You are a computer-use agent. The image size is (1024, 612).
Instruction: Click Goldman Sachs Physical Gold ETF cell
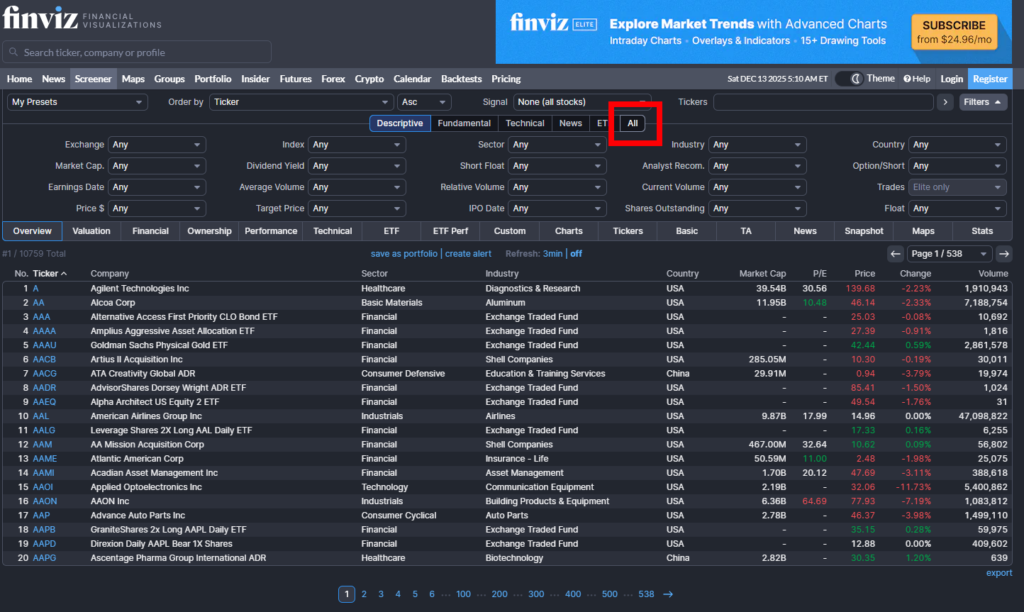(159, 345)
